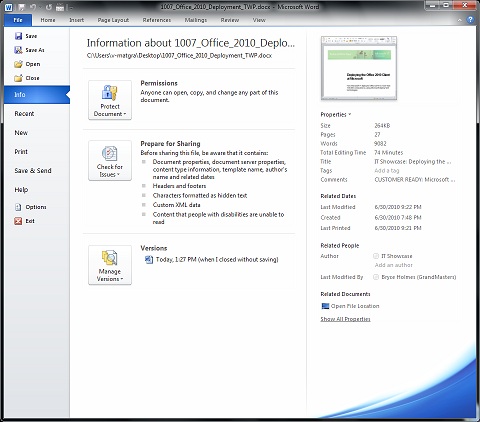
Task: Click Save in the backstage sidebar
Action: coord(26,36)
